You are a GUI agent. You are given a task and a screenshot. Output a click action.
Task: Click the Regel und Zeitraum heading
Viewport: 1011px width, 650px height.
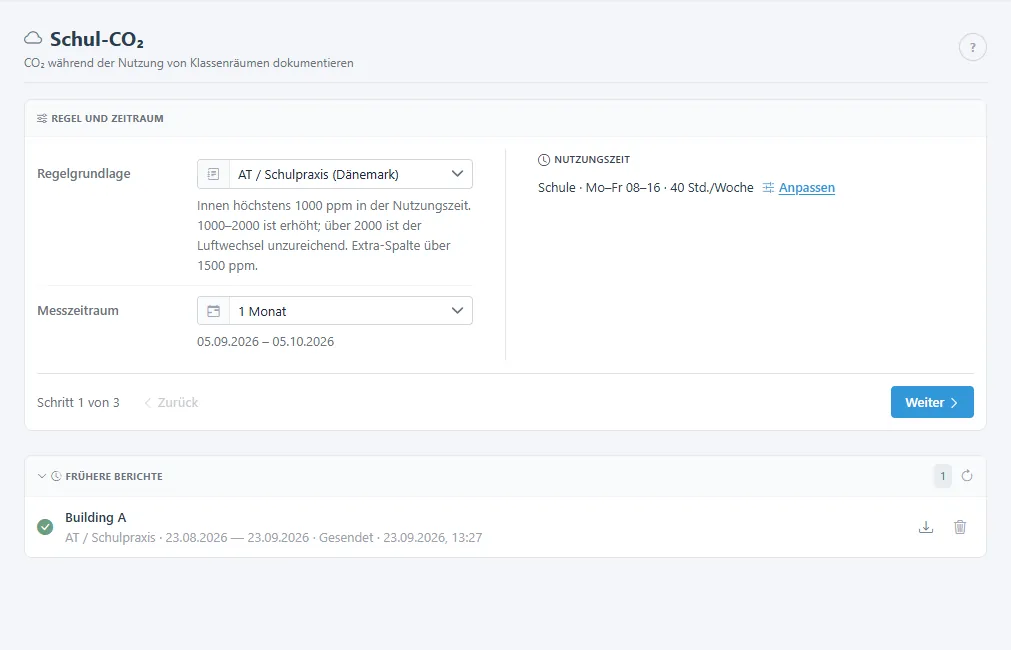pyautogui.click(x=108, y=119)
